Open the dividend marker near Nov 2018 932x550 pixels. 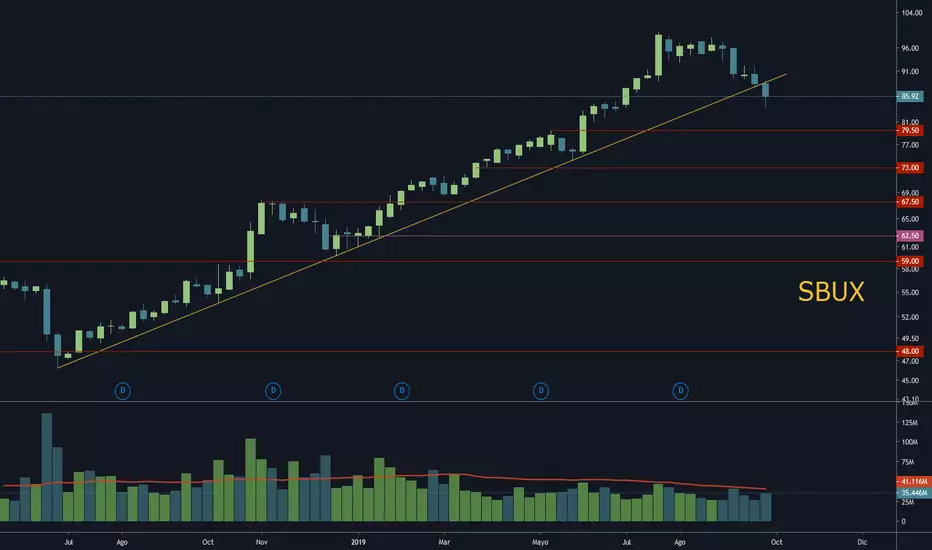tap(273, 391)
